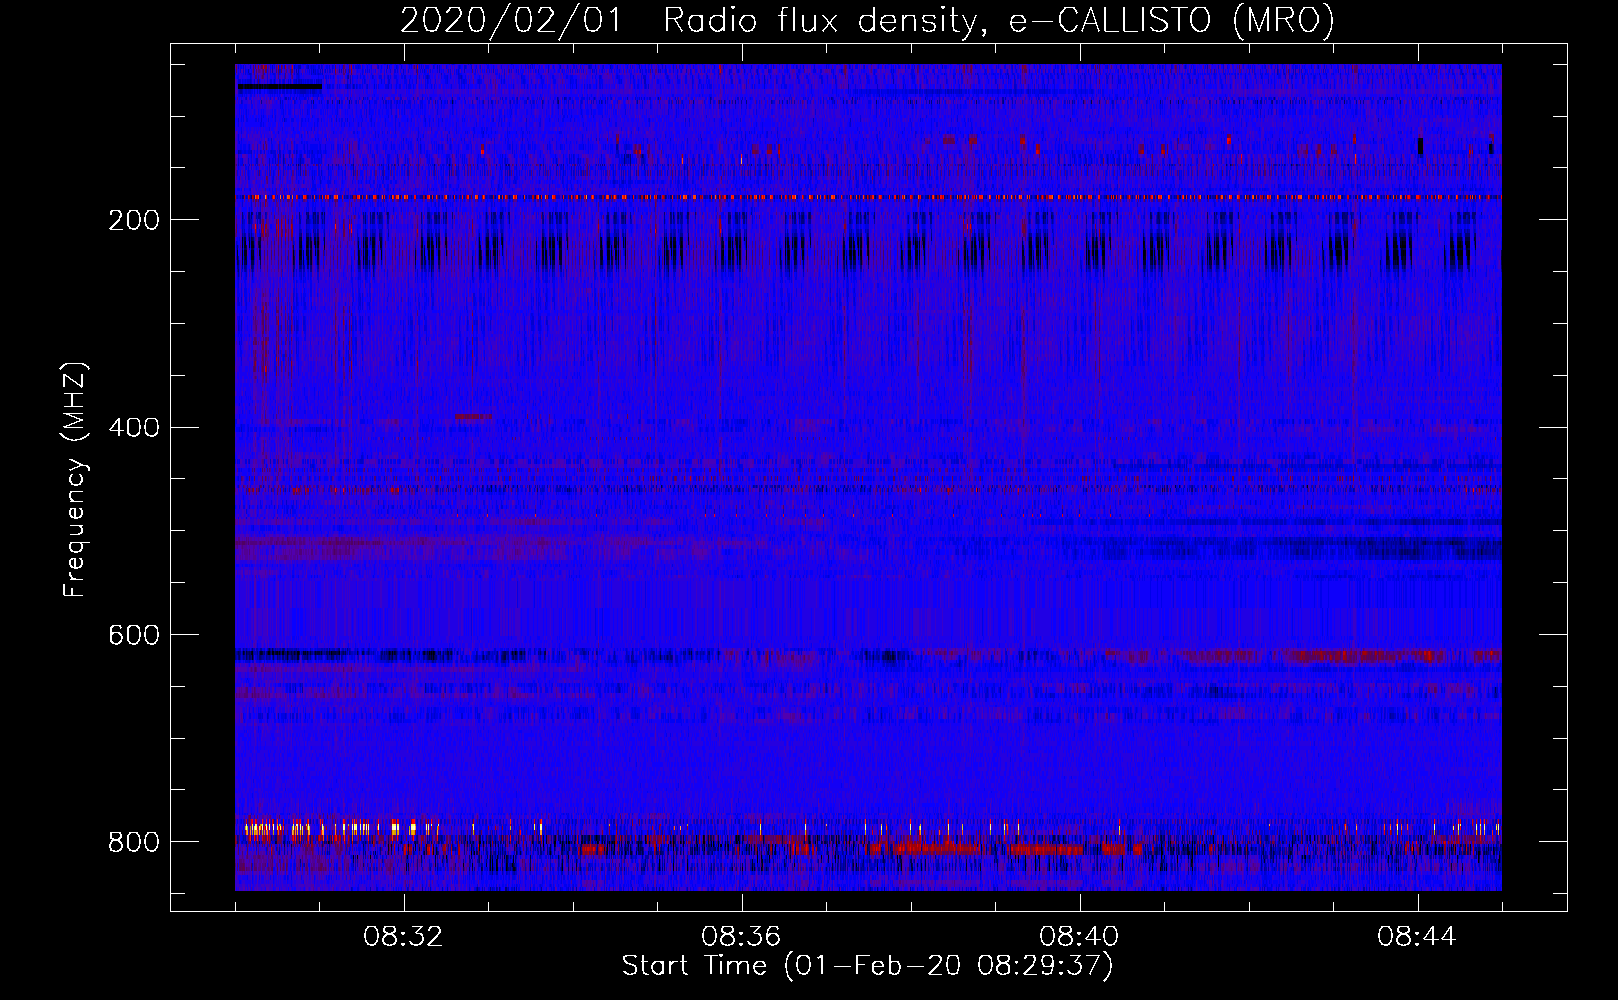The height and width of the screenshot is (1000, 1618).
Task: Click the 400 frequency tick label
Action: [134, 428]
